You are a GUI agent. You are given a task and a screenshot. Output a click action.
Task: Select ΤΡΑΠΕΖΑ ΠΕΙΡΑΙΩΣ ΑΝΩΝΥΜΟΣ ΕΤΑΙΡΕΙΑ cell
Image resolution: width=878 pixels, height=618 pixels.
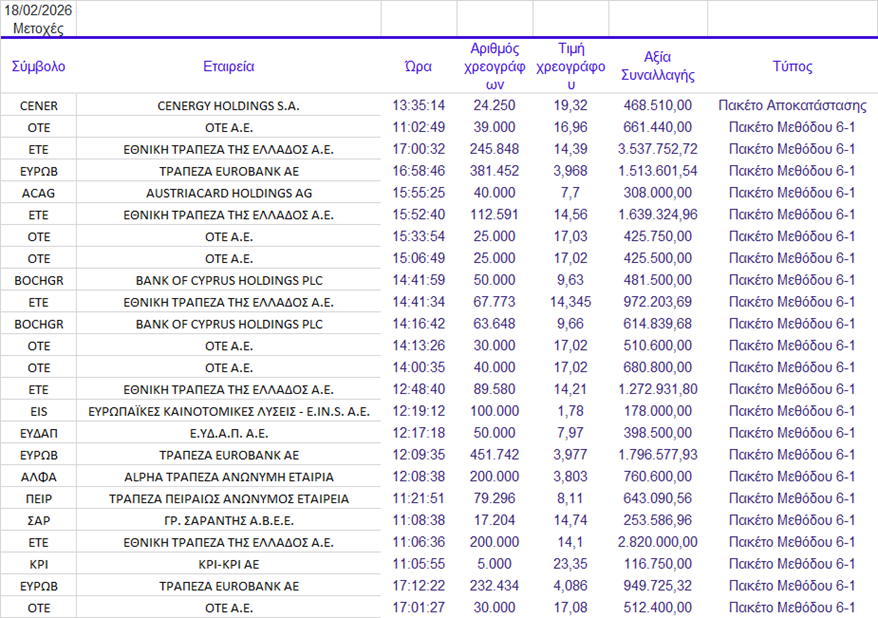228,499
